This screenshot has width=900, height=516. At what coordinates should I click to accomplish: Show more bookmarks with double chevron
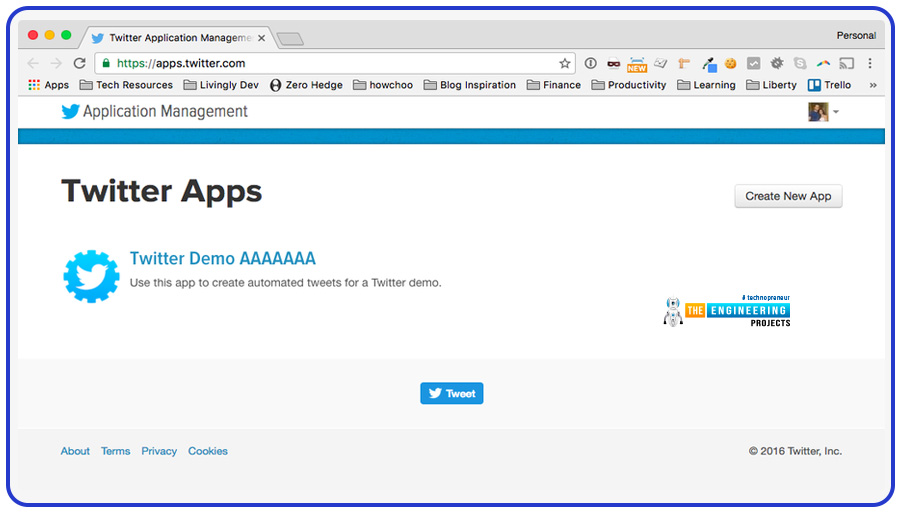[873, 85]
